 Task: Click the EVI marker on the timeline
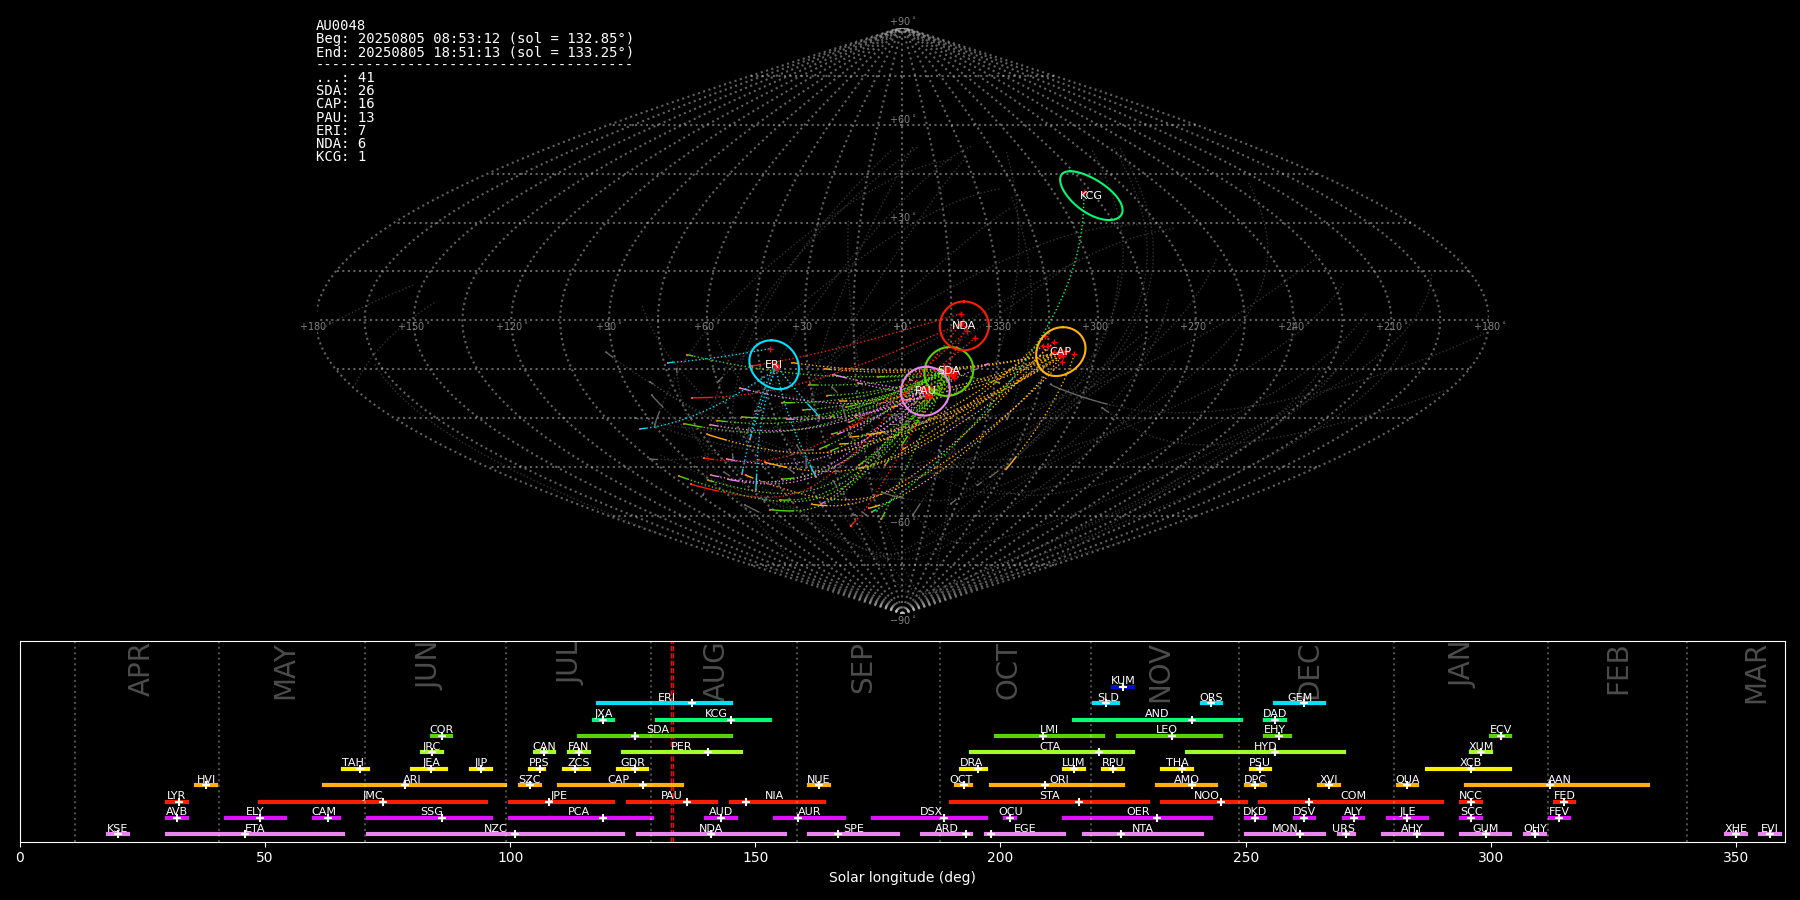(1770, 834)
